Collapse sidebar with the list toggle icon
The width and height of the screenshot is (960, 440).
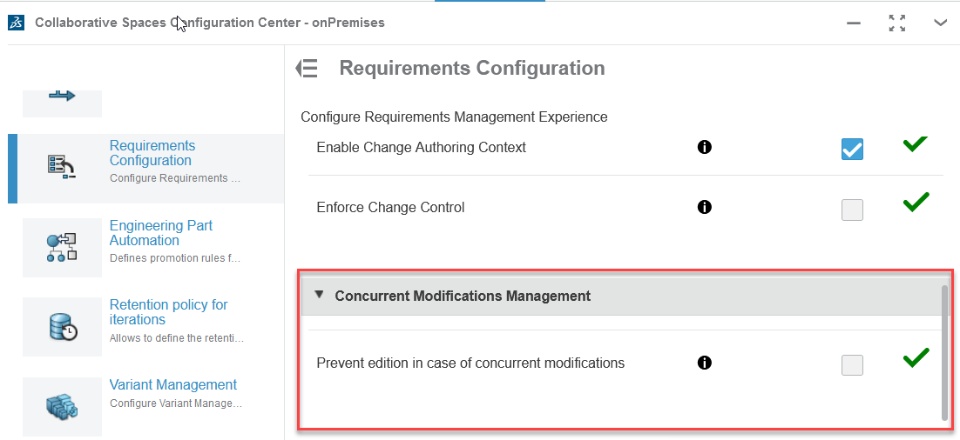(307, 68)
